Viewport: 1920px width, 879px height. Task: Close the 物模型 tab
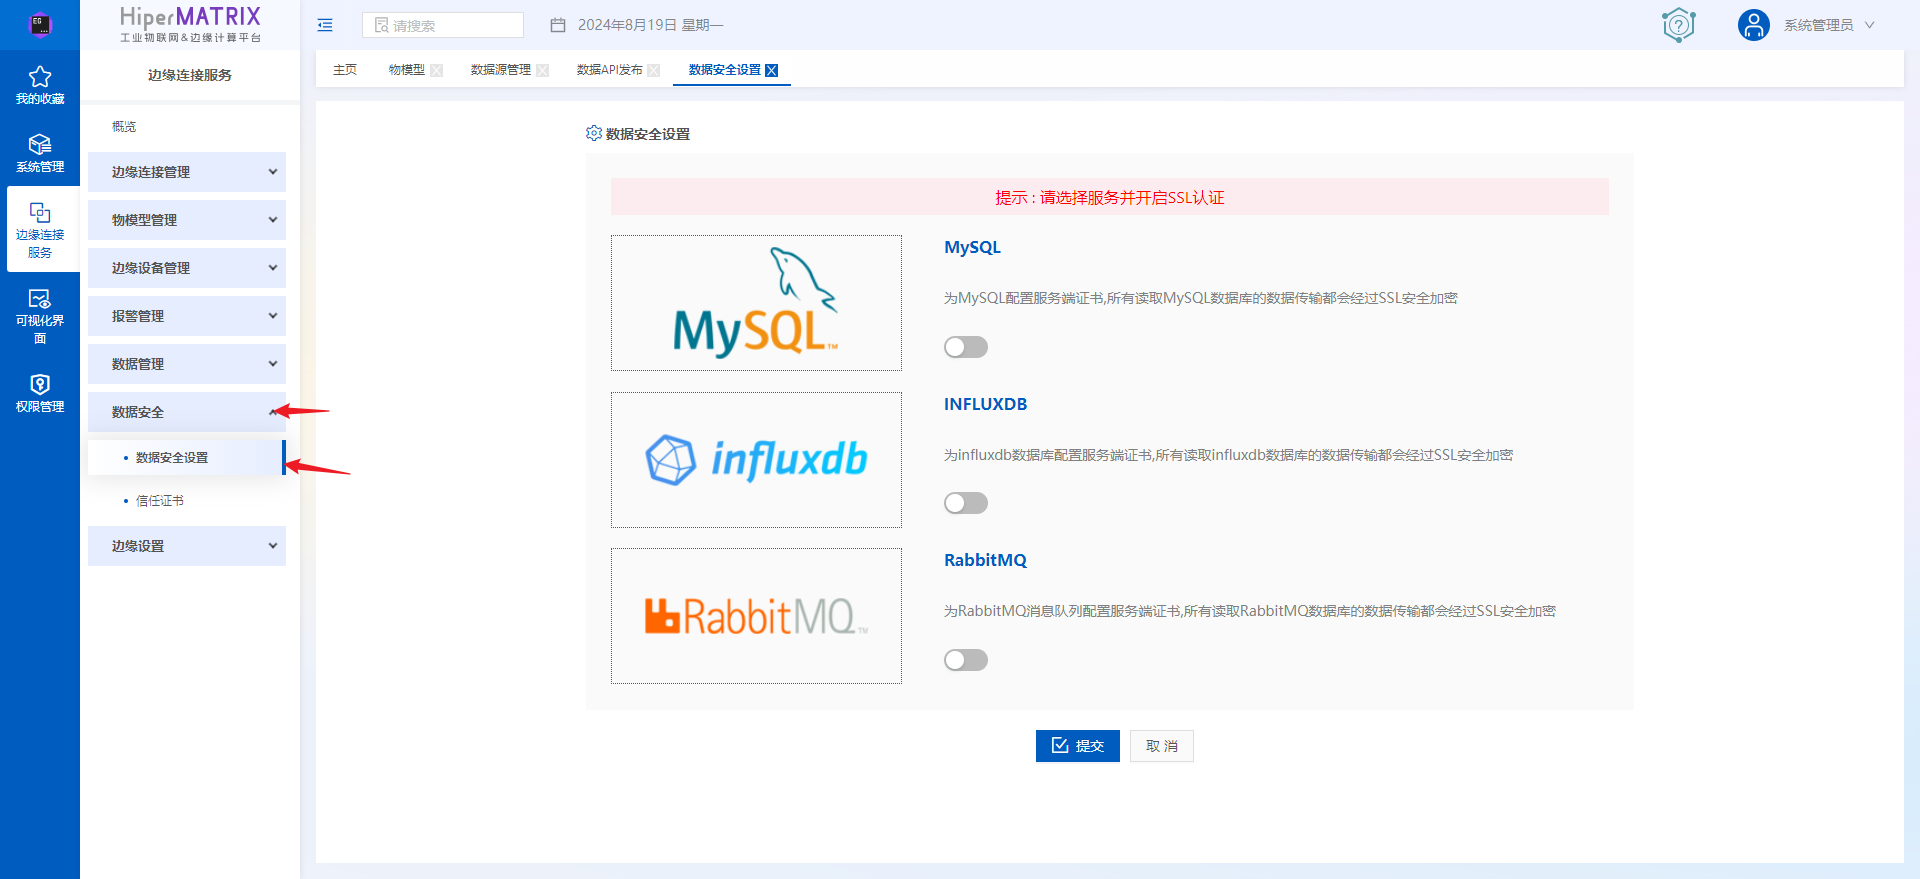pyautogui.click(x=436, y=70)
